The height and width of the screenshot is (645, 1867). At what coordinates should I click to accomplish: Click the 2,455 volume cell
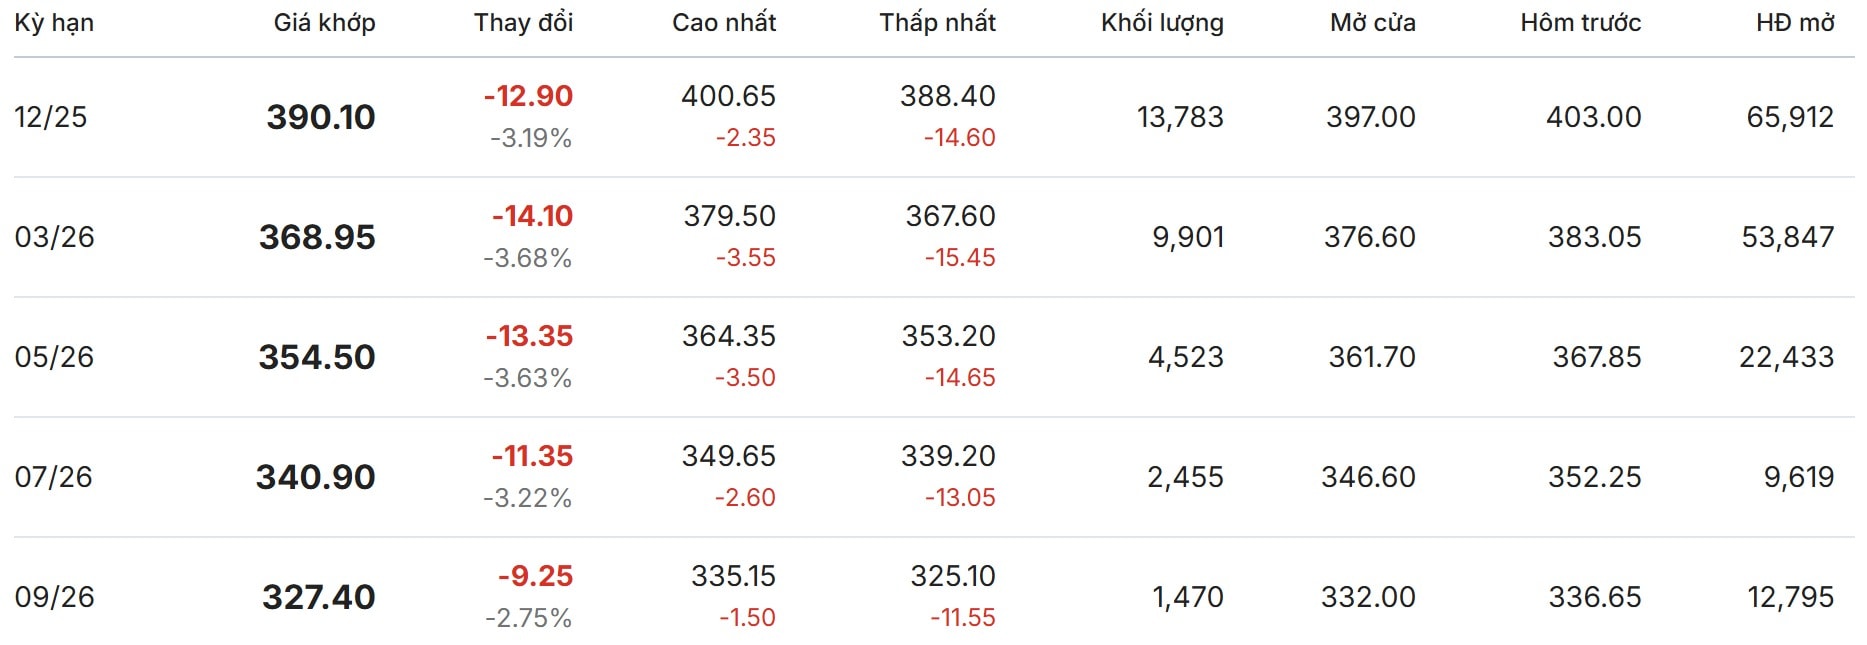[1185, 477]
